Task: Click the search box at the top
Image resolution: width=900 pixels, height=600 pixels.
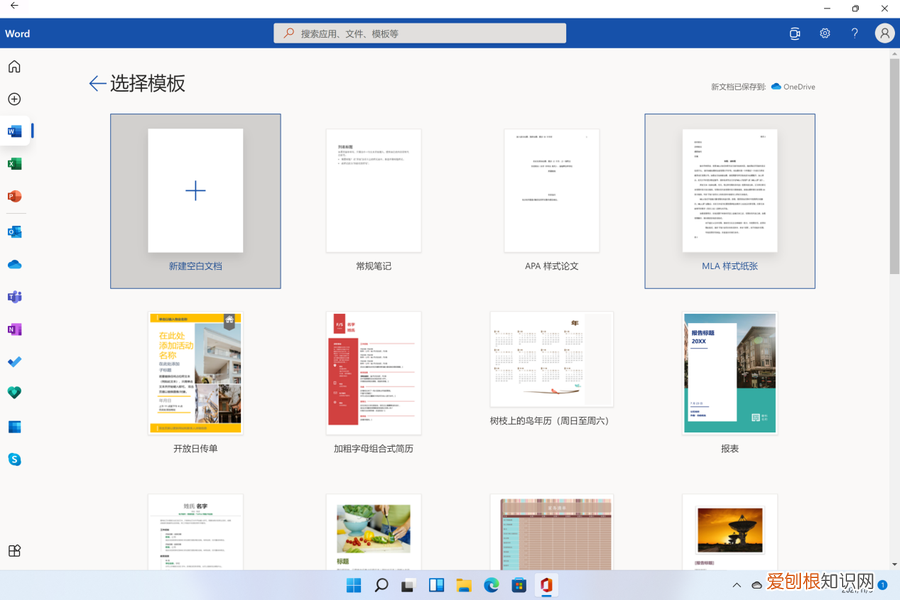Action: (418, 33)
